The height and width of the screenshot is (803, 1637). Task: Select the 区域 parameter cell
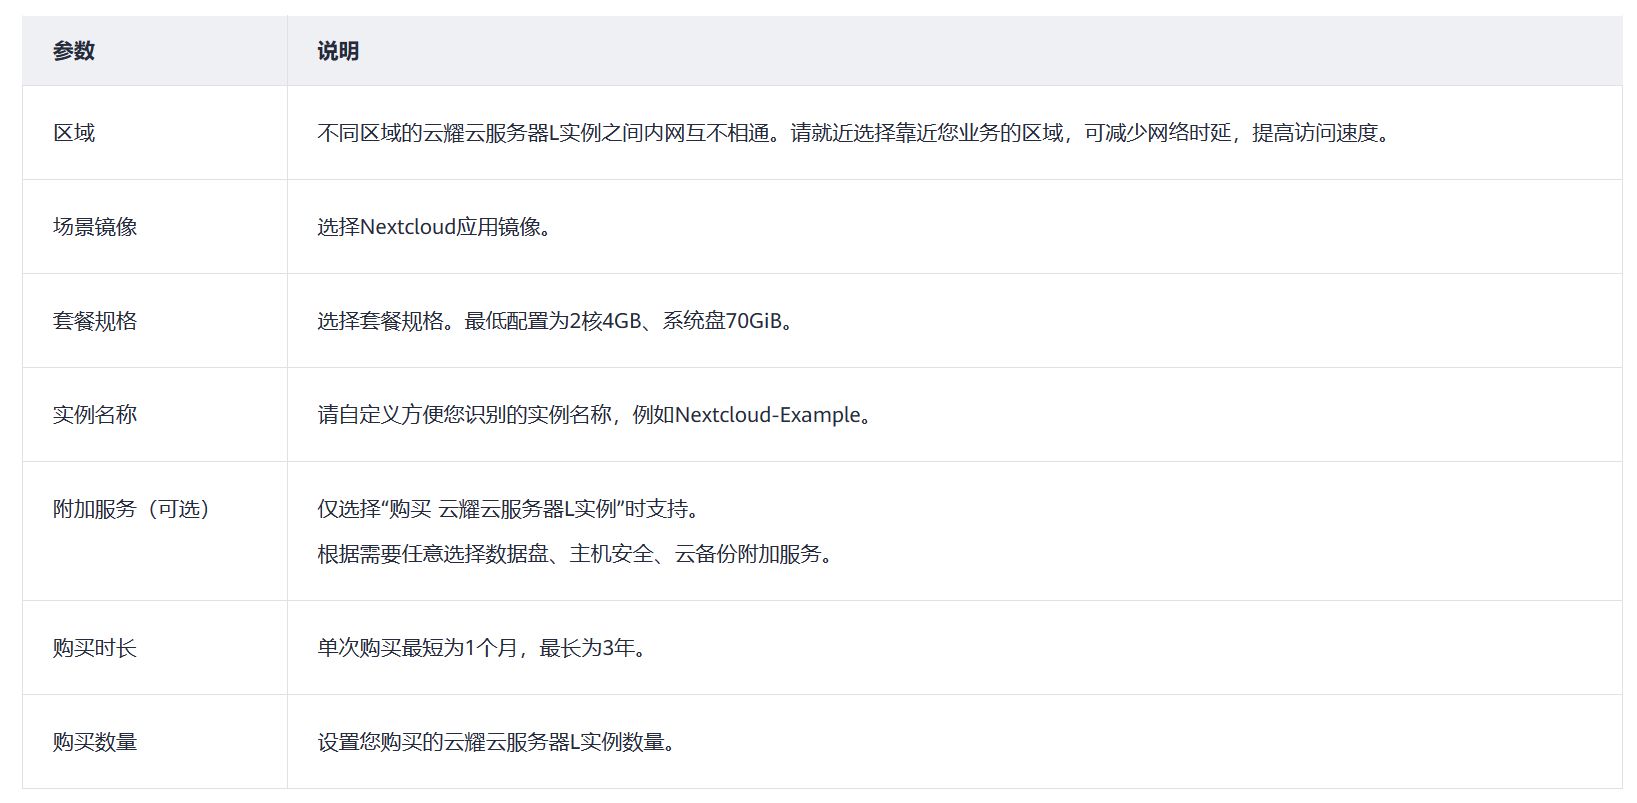[155, 133]
